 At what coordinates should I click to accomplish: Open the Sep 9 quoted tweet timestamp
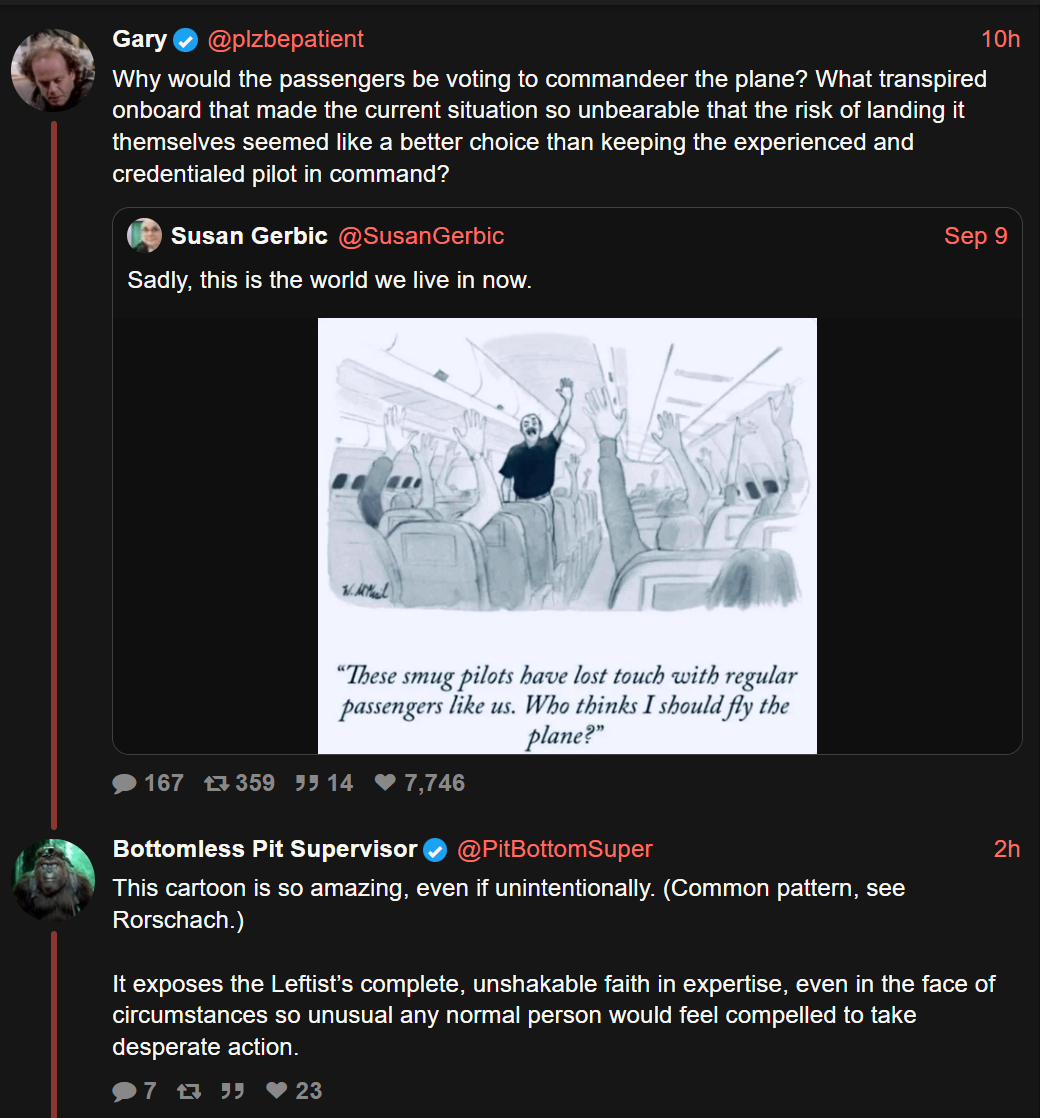[975, 236]
